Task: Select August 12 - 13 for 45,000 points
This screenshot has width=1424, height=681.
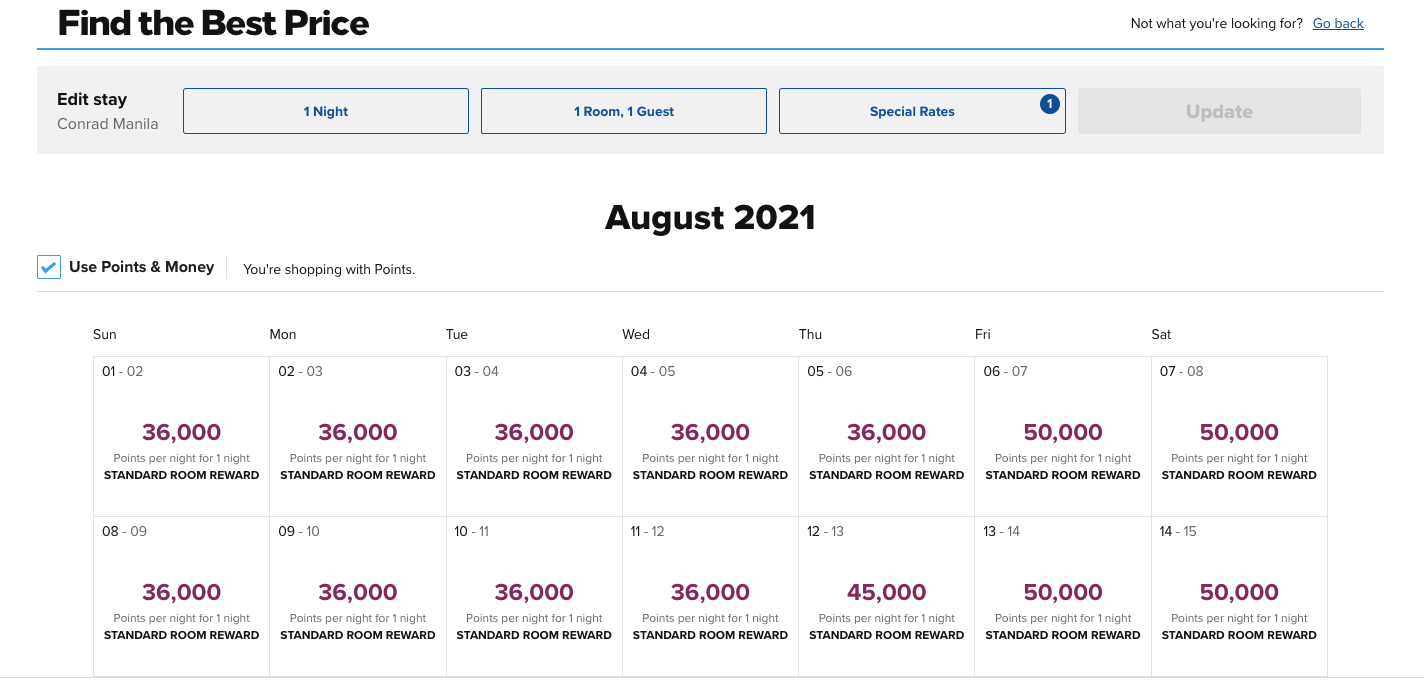Action: 887,596
